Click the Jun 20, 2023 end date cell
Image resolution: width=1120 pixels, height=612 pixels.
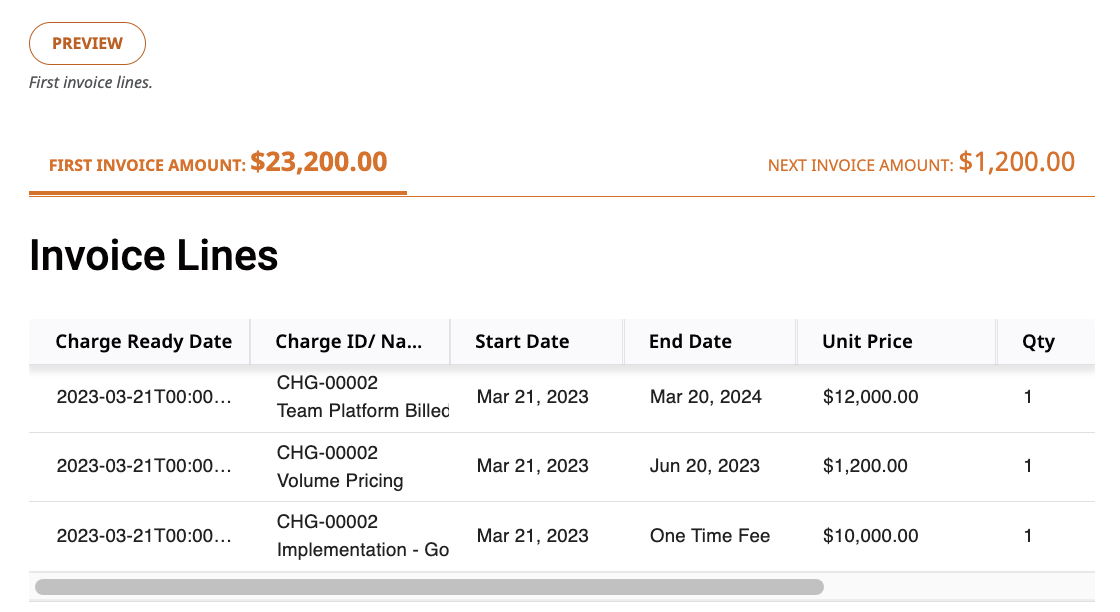[704, 466]
